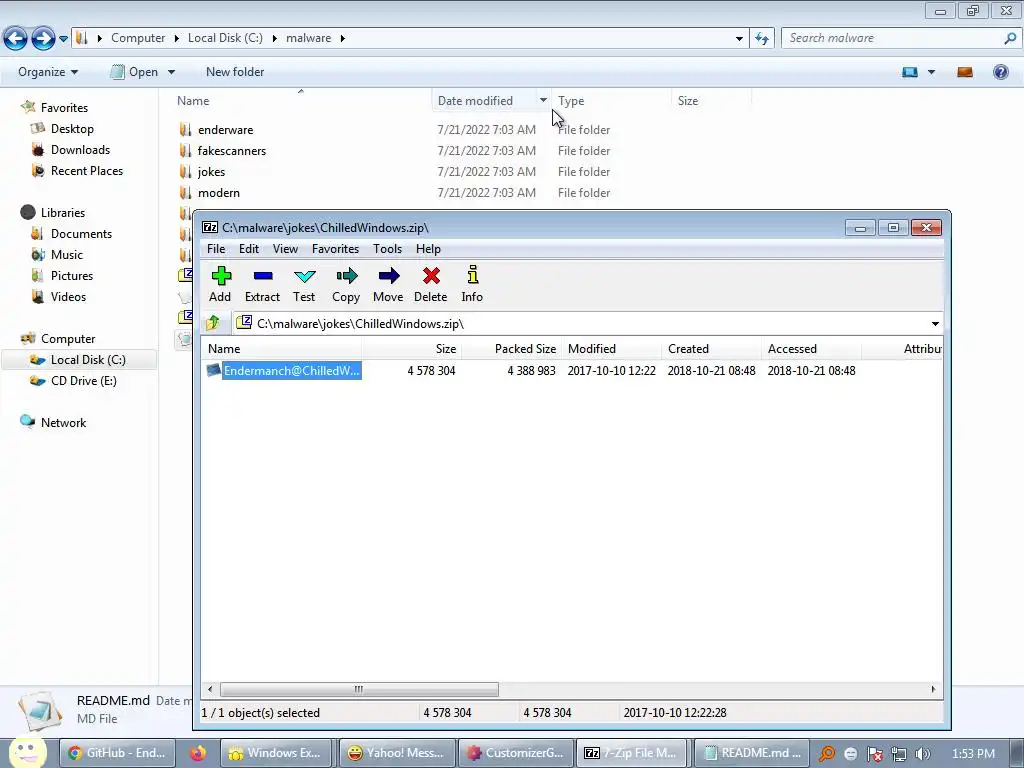Select the modern folder
This screenshot has height=768, width=1024.
[219, 193]
